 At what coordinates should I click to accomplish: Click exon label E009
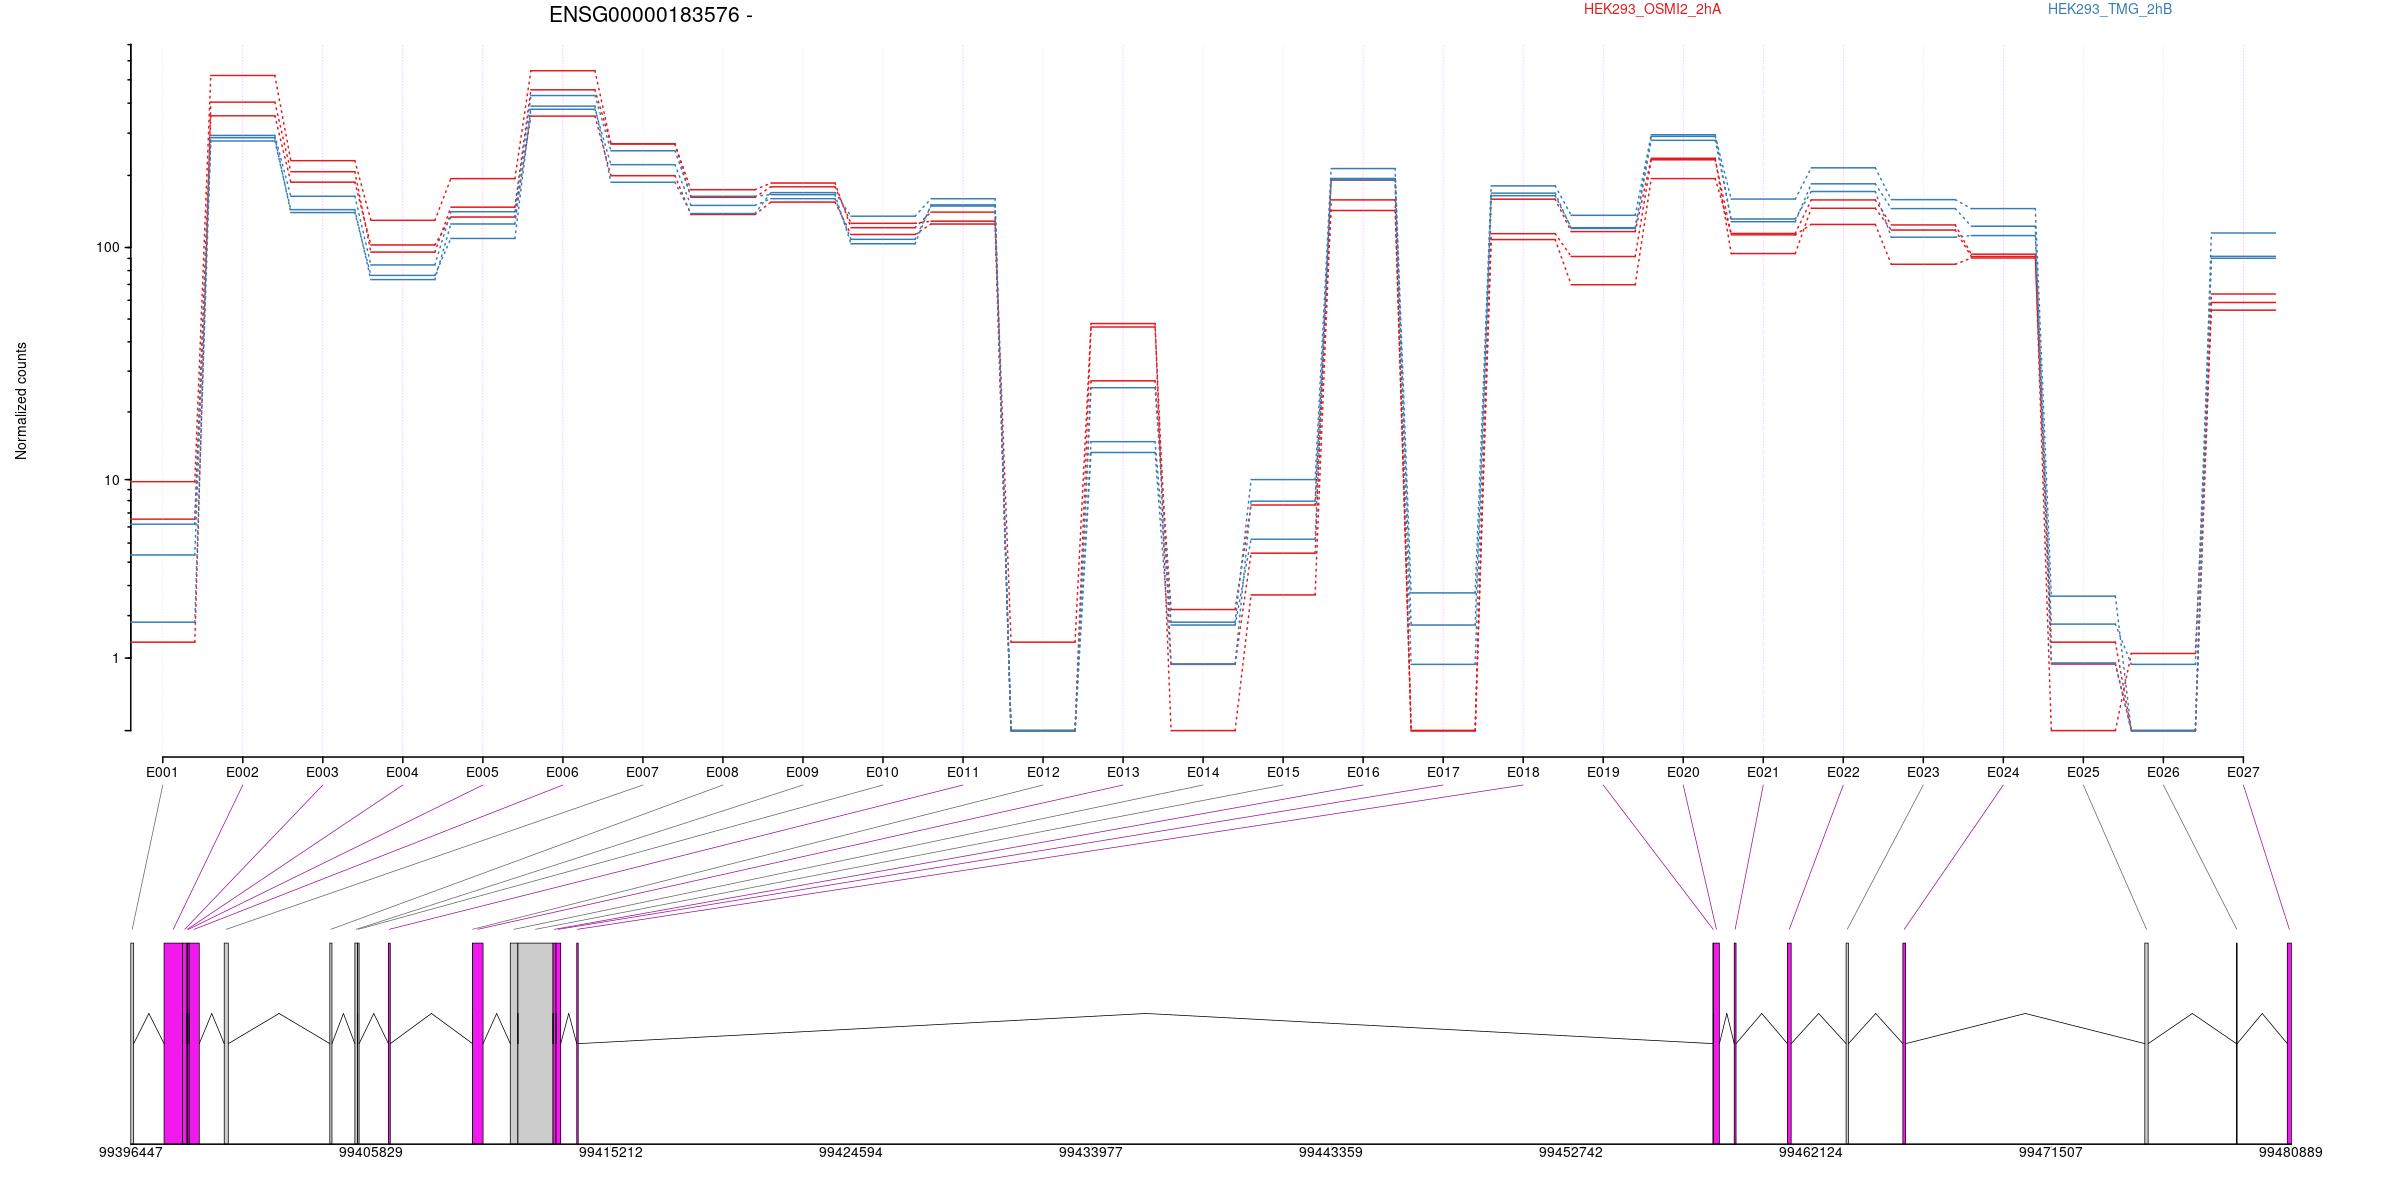click(x=802, y=772)
